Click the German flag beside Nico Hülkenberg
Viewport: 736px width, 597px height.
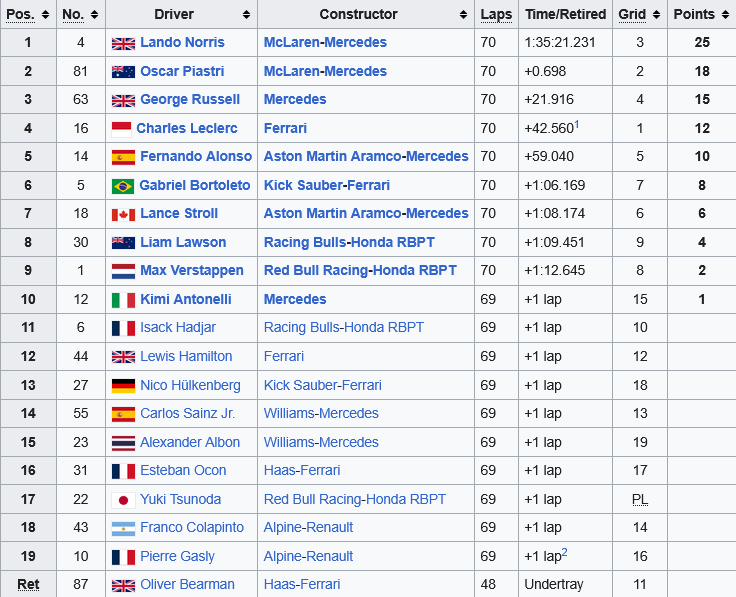click(x=123, y=386)
